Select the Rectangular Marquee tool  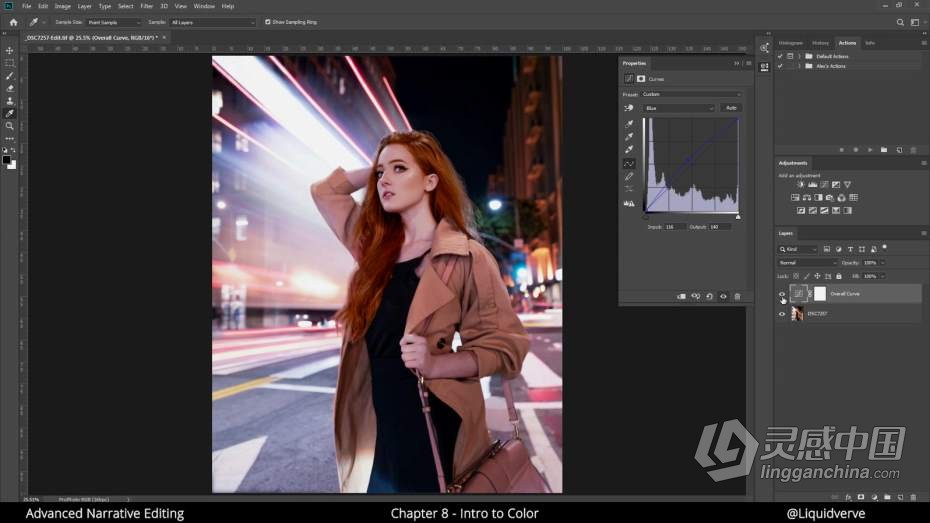point(9,63)
